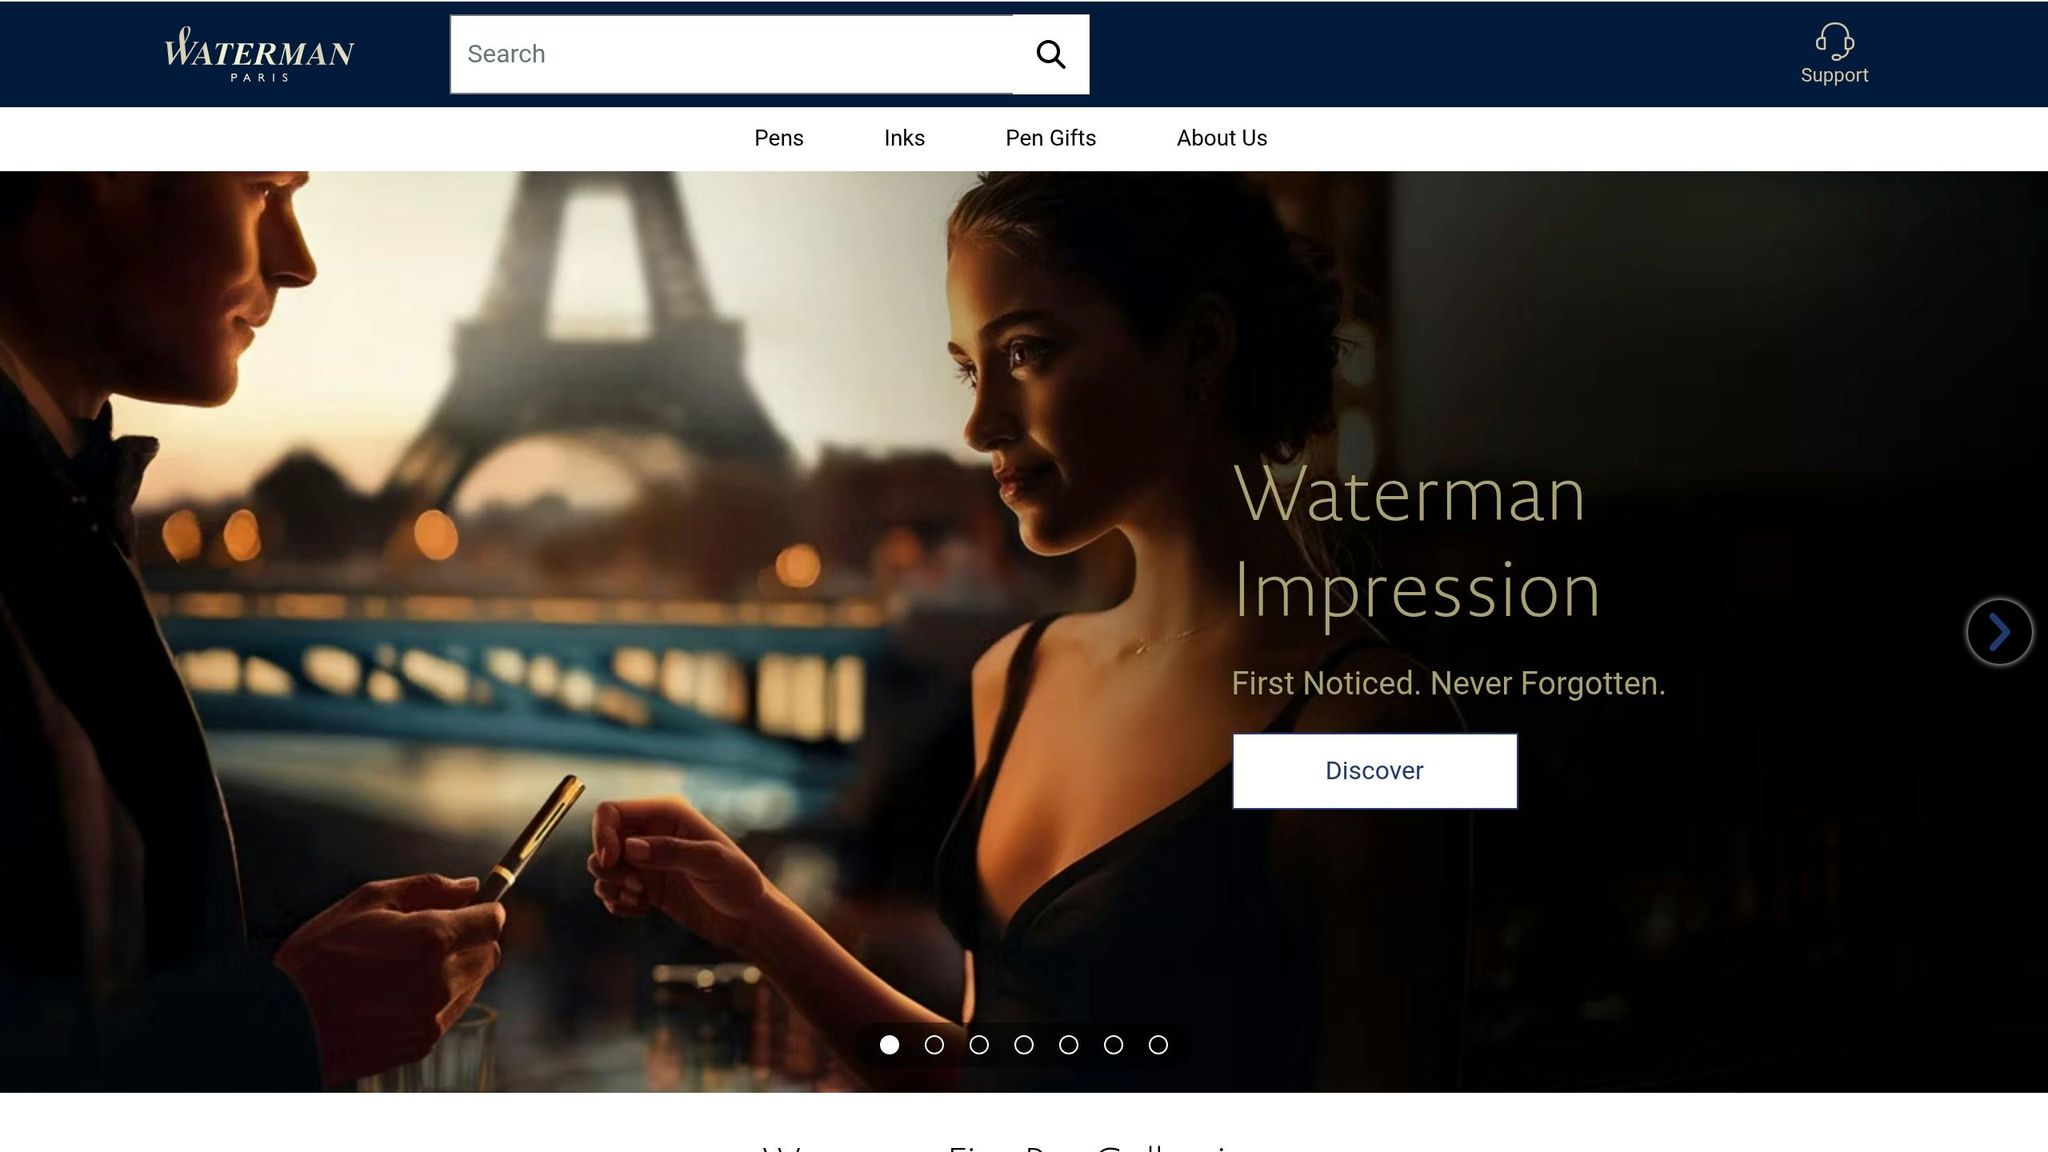Open the Pens menu
Image resolution: width=2048 pixels, height=1152 pixels.
779,138
